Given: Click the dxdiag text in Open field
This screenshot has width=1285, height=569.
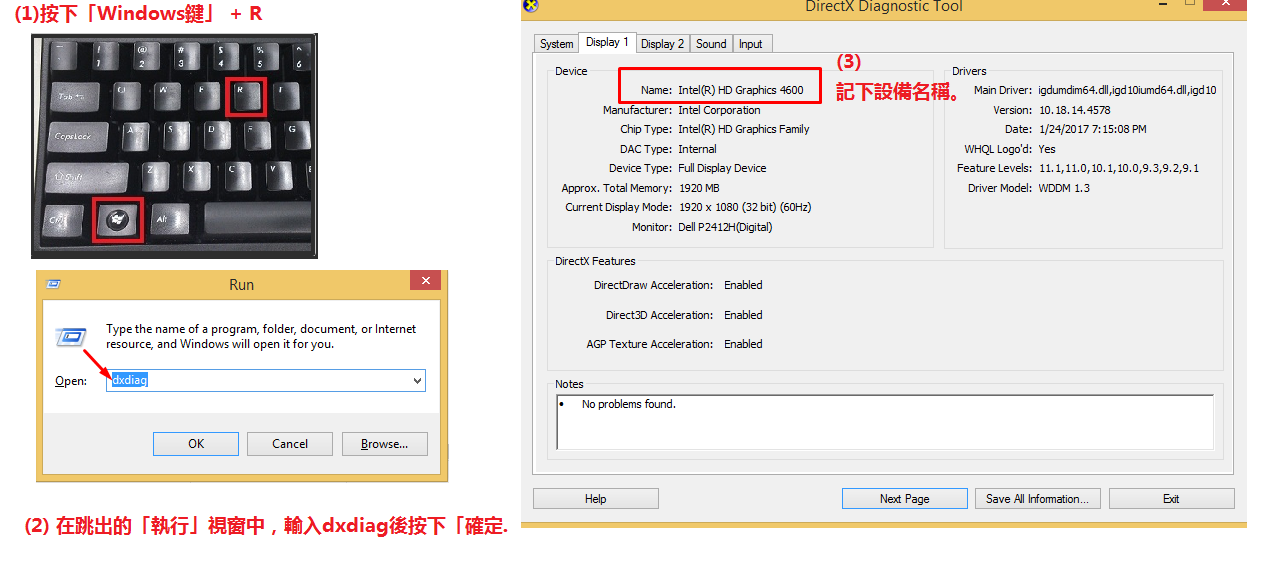Looking at the screenshot, I should 130,380.
